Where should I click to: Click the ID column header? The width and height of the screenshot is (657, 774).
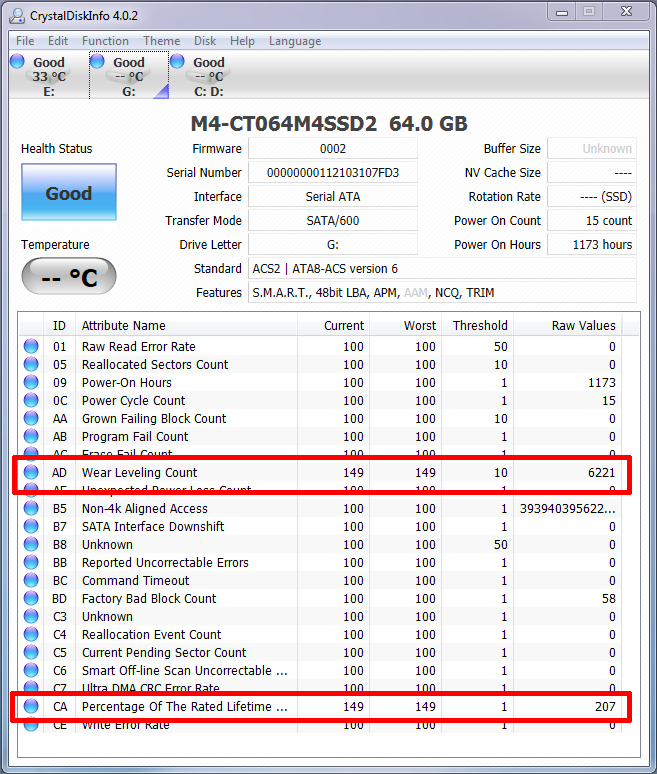click(x=59, y=325)
